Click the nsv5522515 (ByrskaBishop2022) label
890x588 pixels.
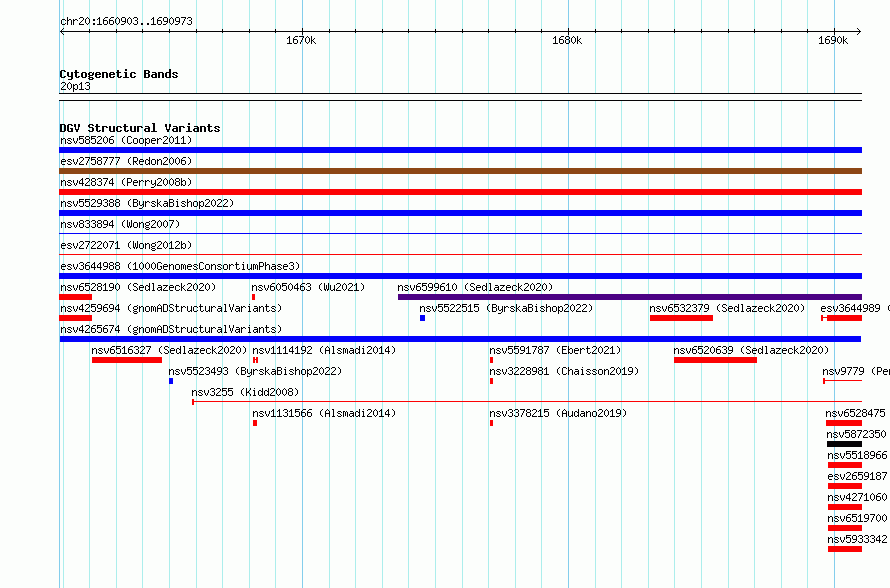tap(506, 308)
